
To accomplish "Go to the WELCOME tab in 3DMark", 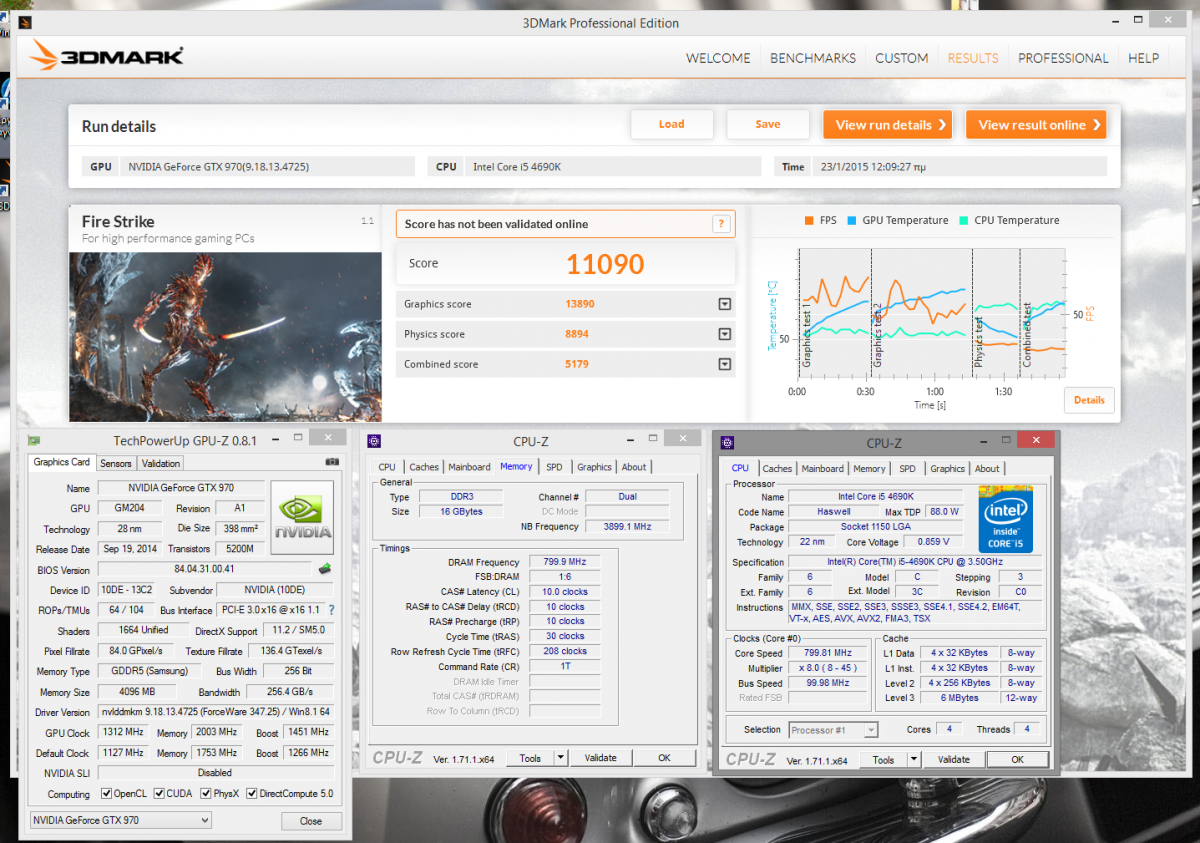I will coord(718,58).
